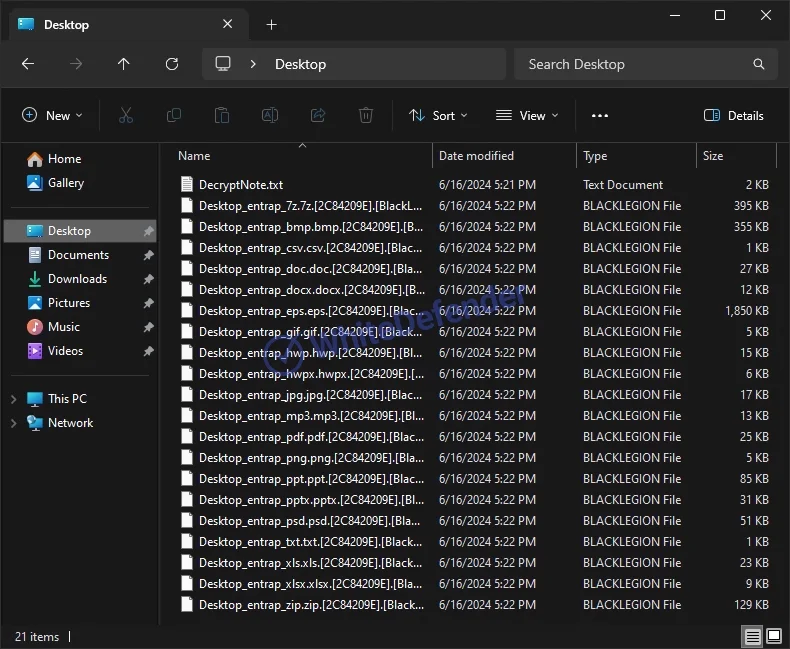The width and height of the screenshot is (790, 649).
Task: Open the View dropdown menu
Action: (x=527, y=116)
